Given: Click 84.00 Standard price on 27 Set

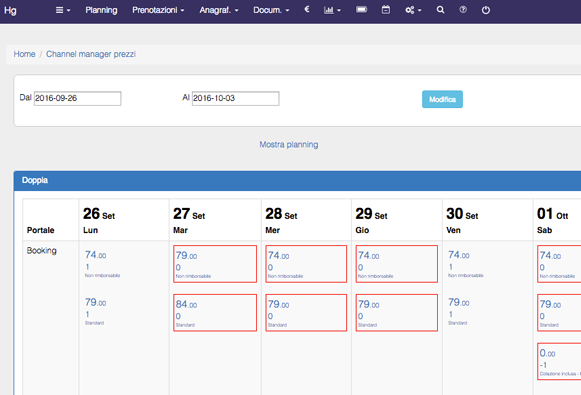Looking at the screenshot, I should click(215, 313).
